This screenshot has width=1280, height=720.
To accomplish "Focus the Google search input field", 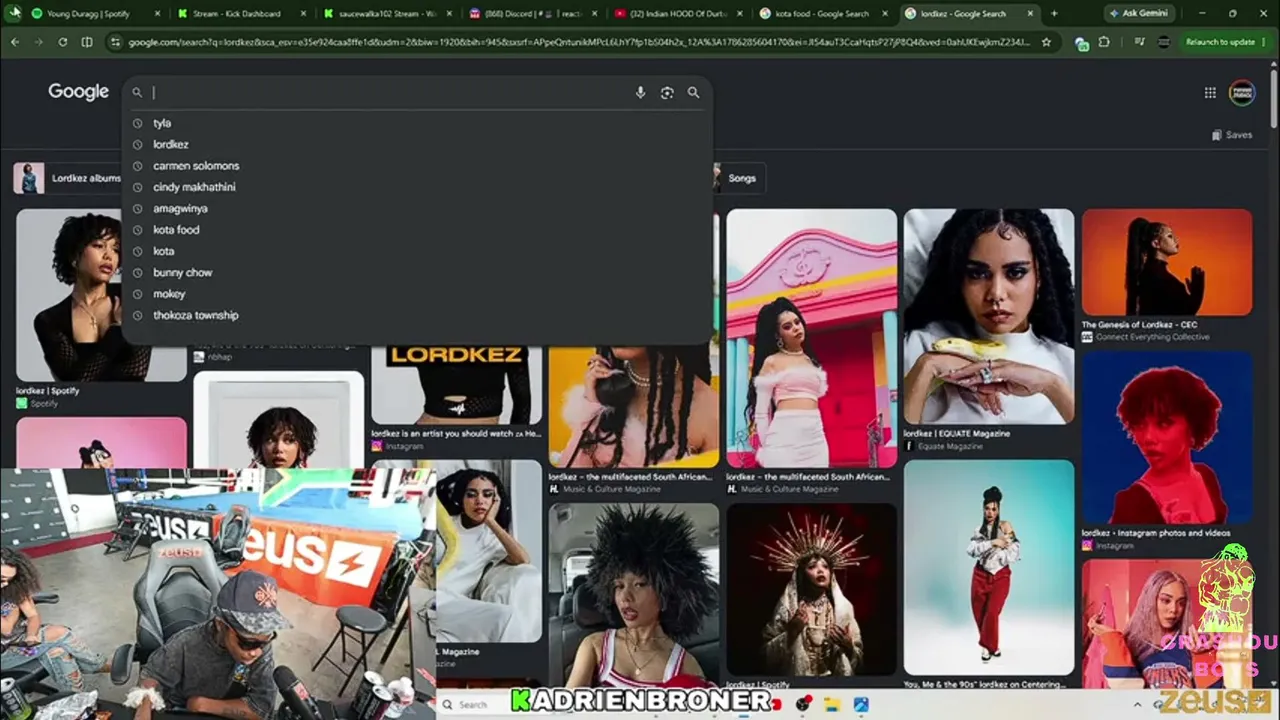I will point(390,93).
